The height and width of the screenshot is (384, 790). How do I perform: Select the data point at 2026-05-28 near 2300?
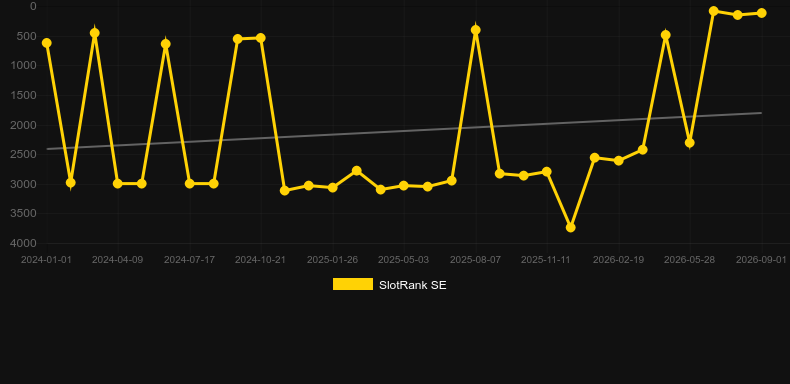point(690,143)
